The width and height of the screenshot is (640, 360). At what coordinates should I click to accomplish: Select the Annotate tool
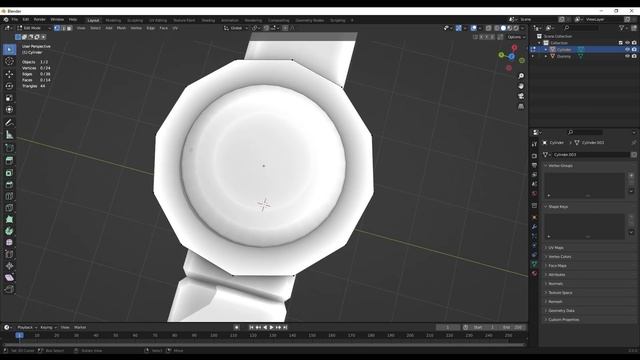point(9,122)
